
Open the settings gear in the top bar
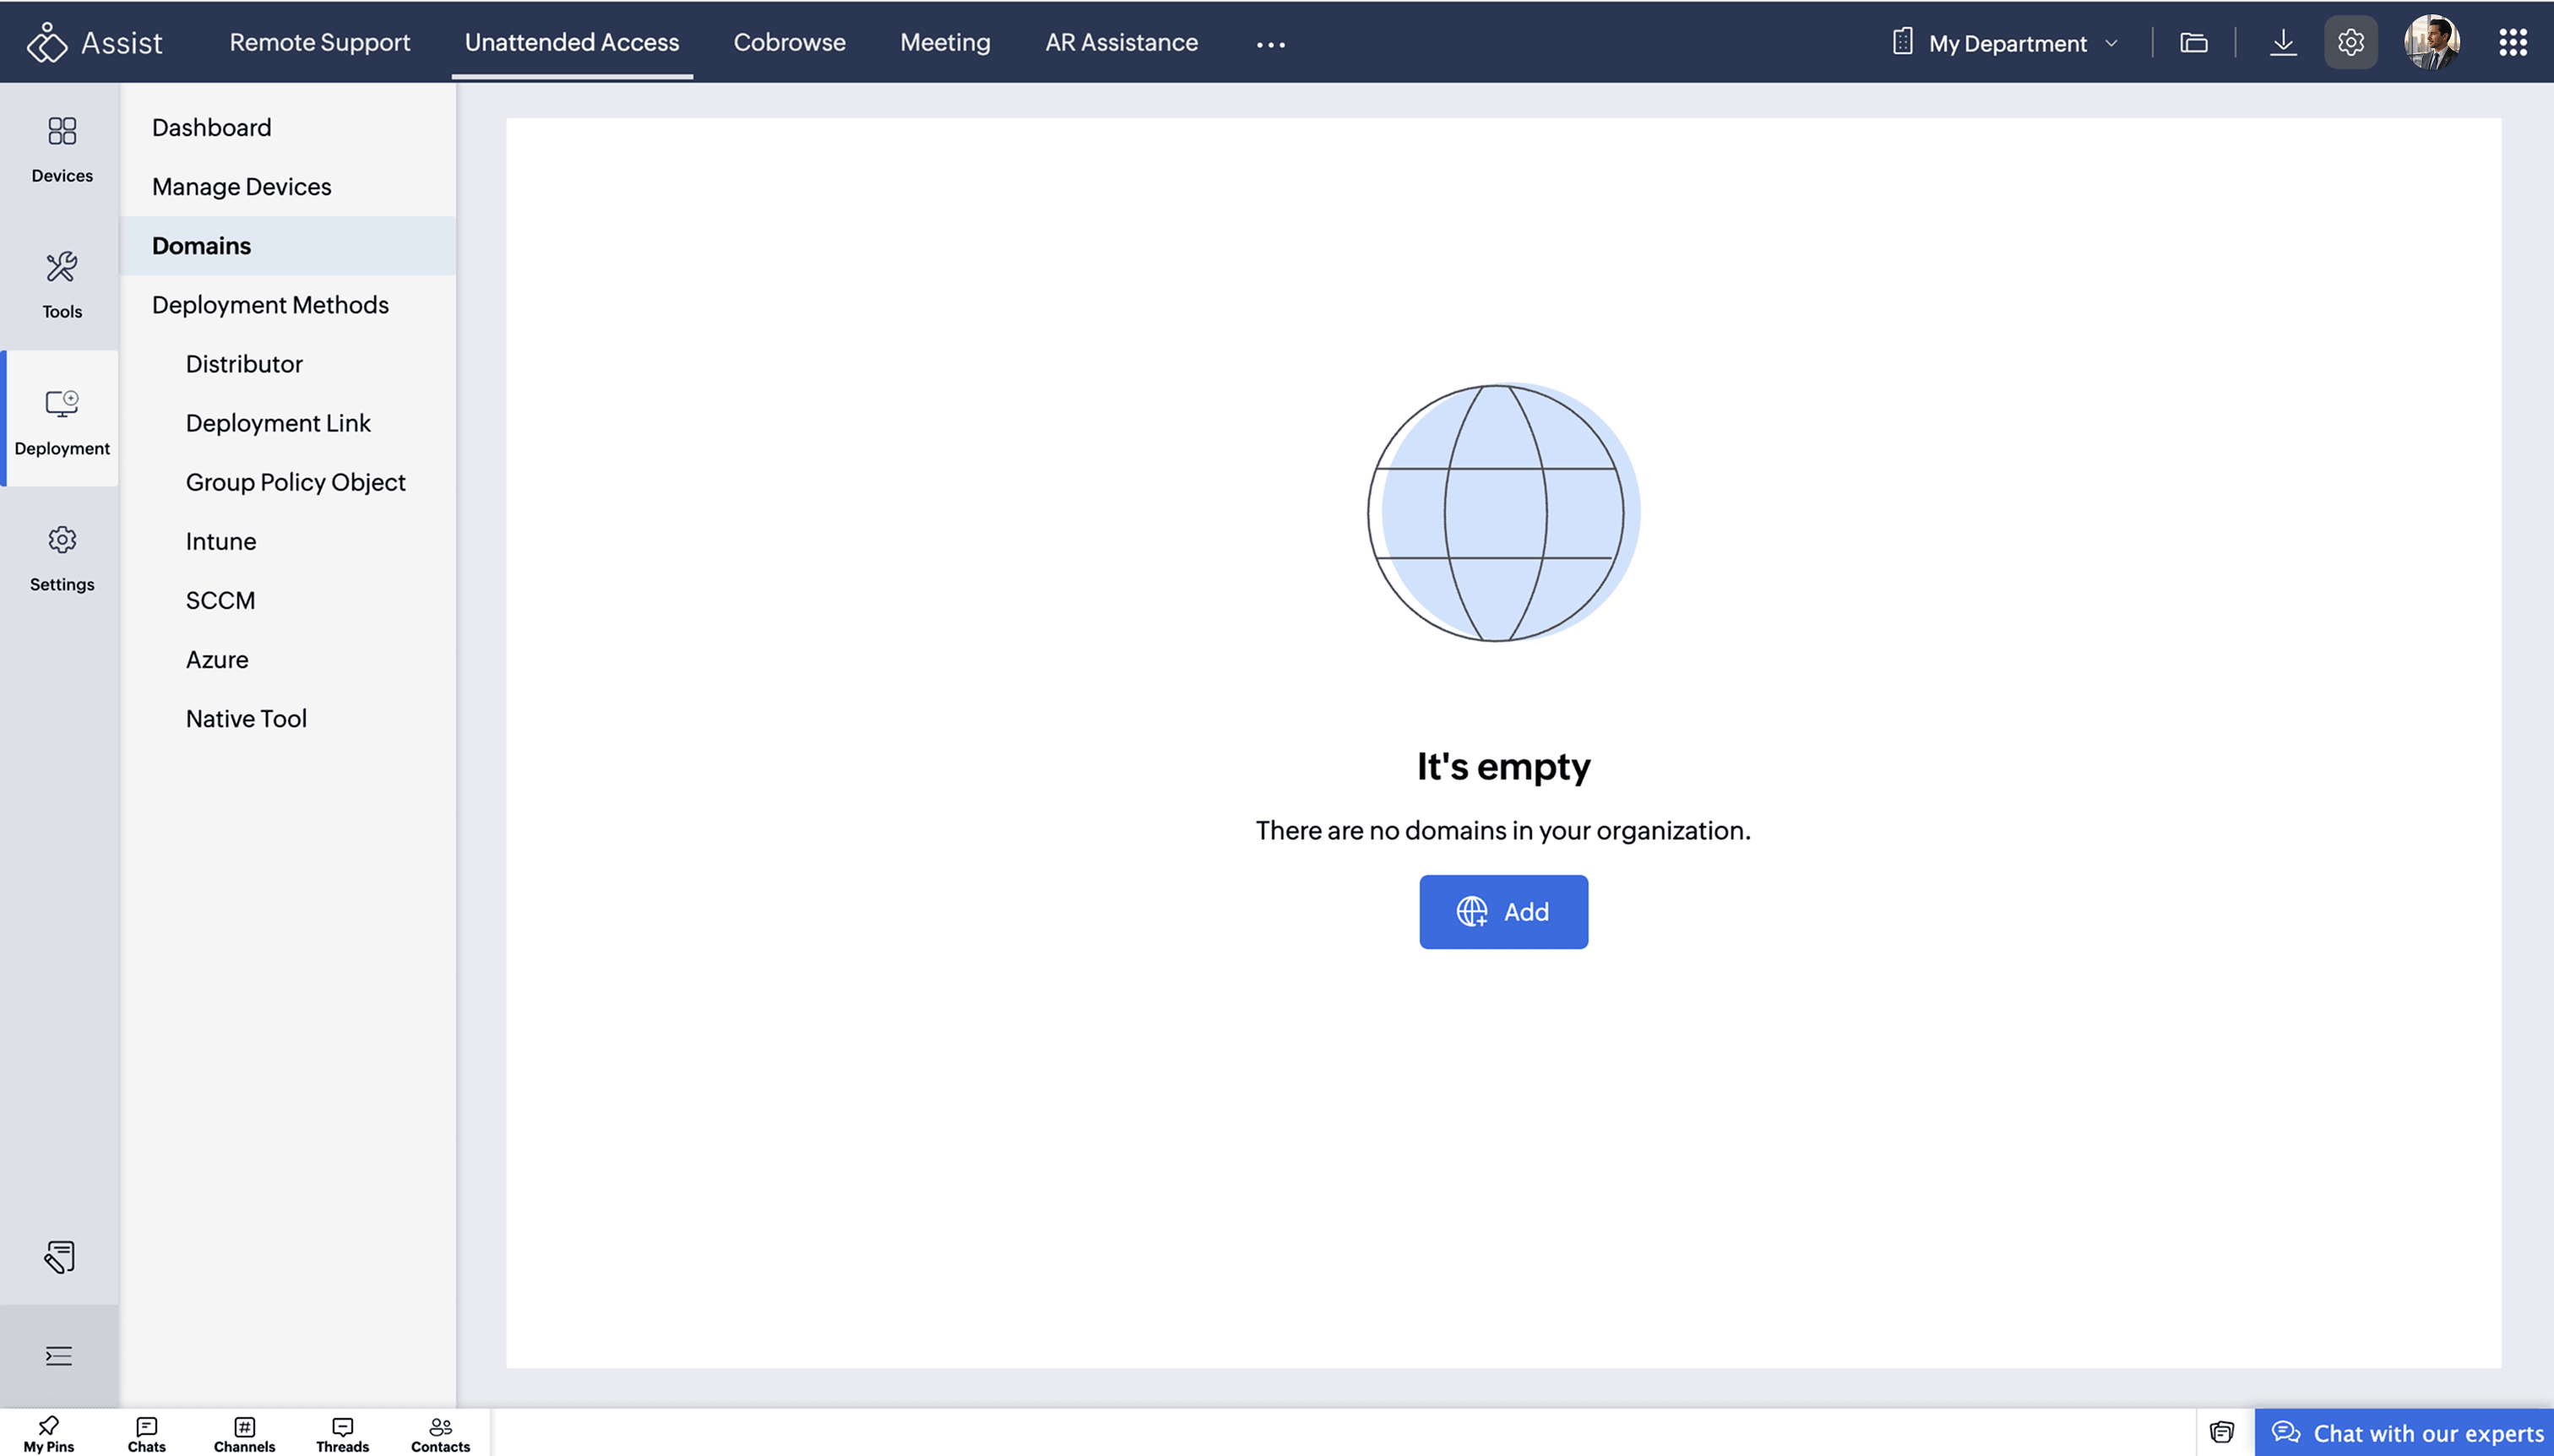(2350, 41)
